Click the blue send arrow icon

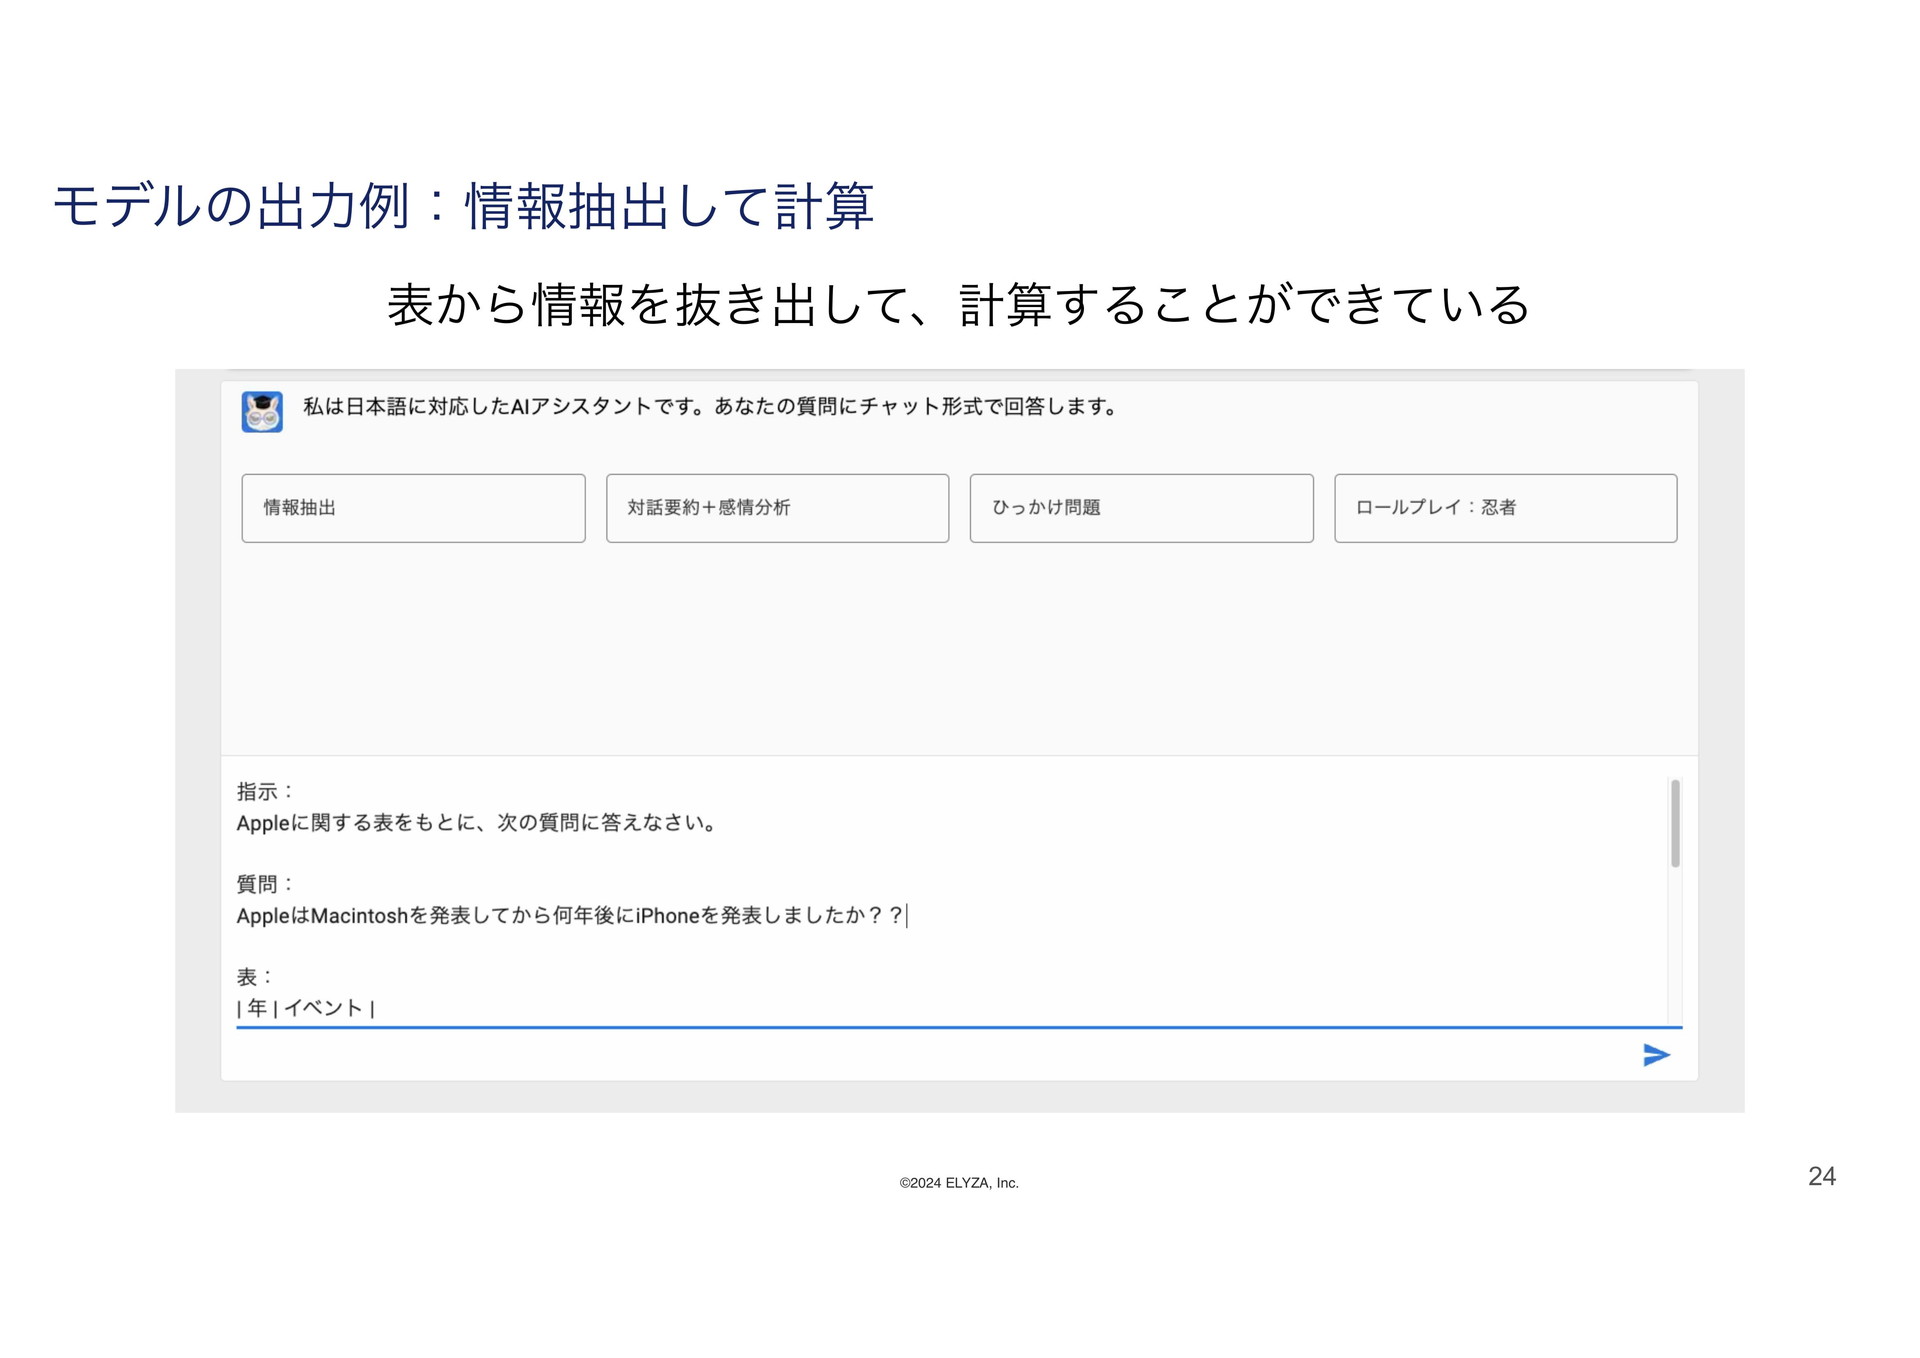(1656, 1055)
